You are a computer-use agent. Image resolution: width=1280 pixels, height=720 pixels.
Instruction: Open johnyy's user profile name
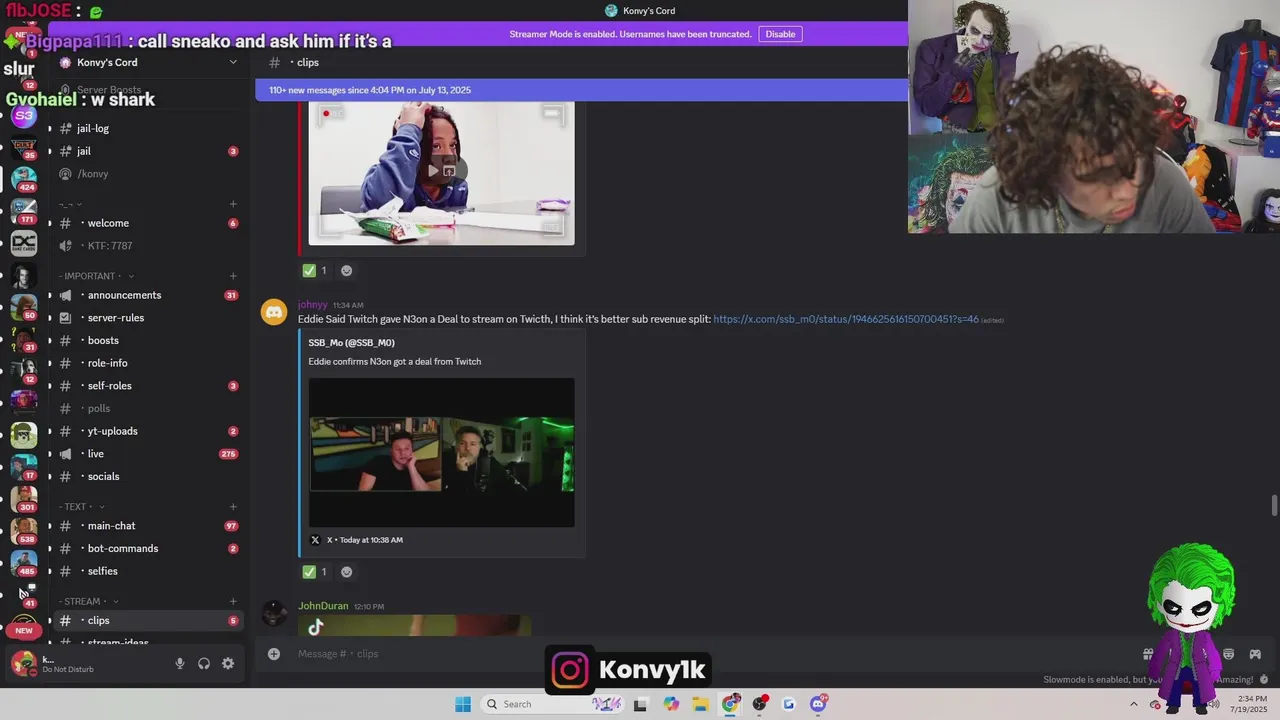(312, 304)
